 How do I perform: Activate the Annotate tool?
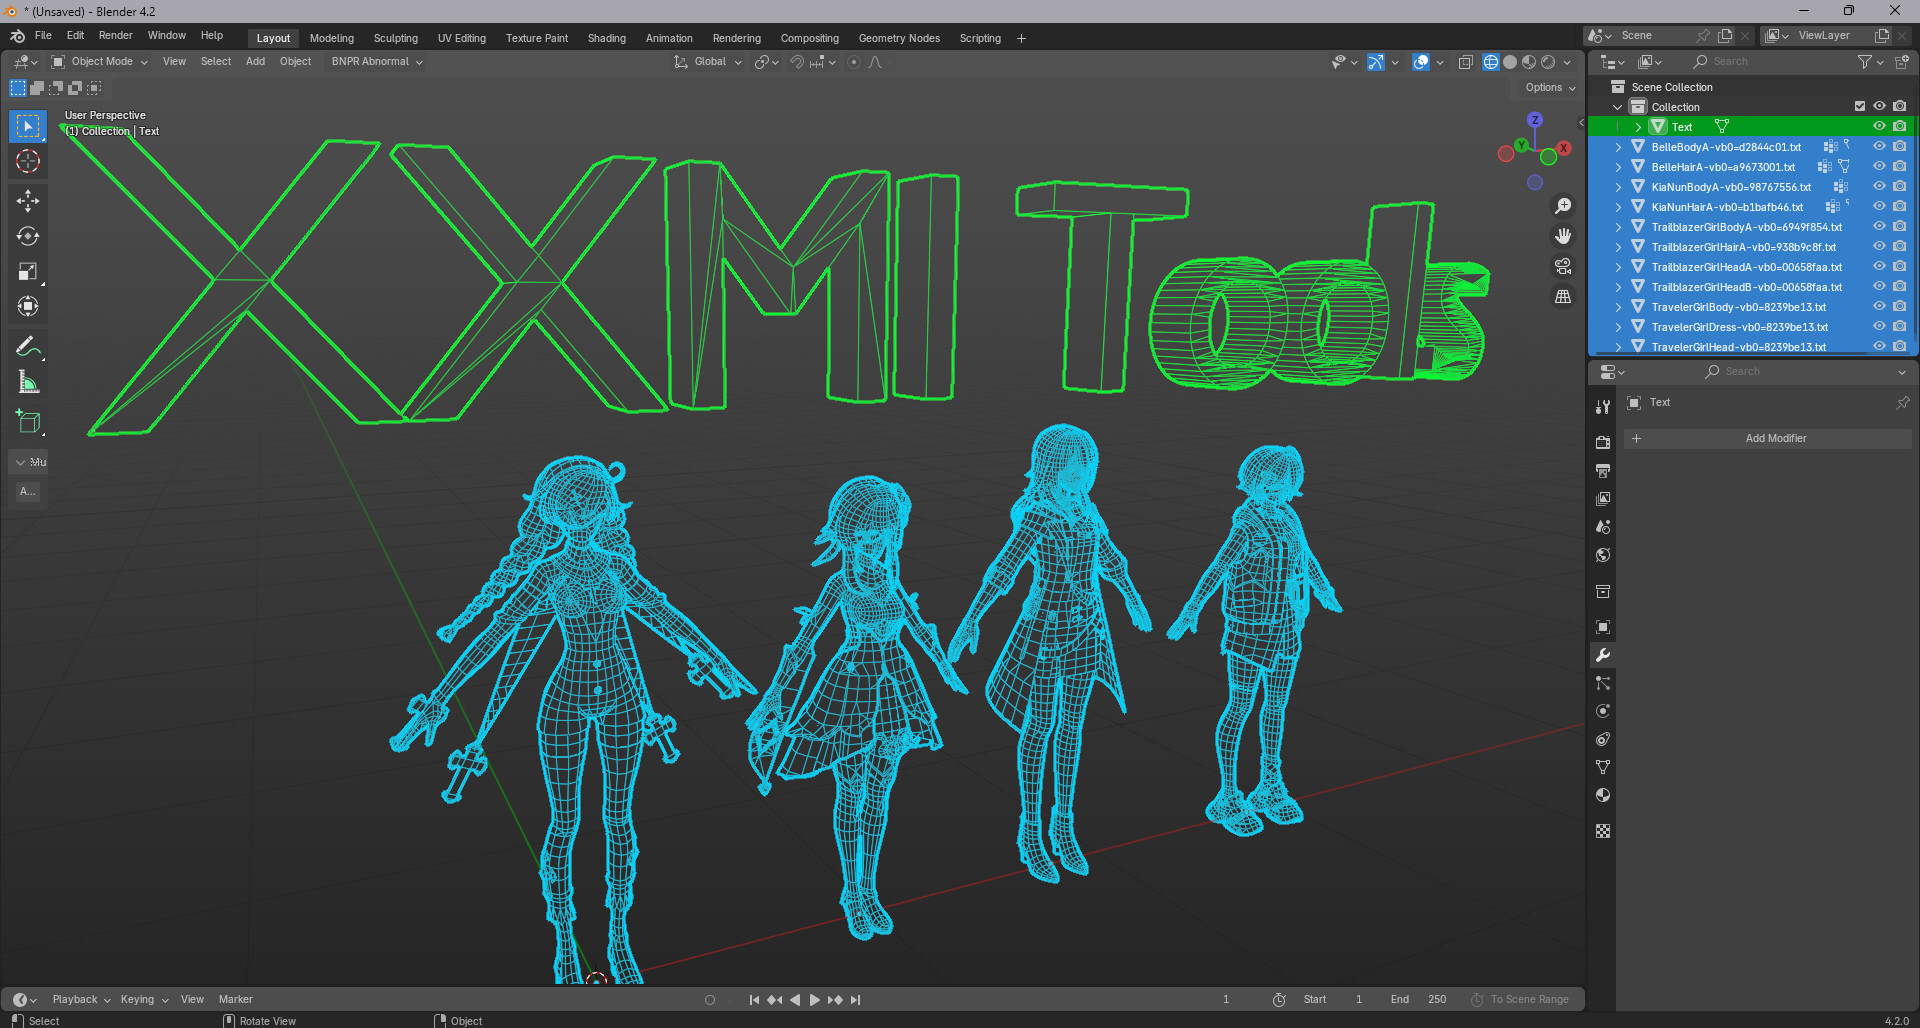click(28, 346)
